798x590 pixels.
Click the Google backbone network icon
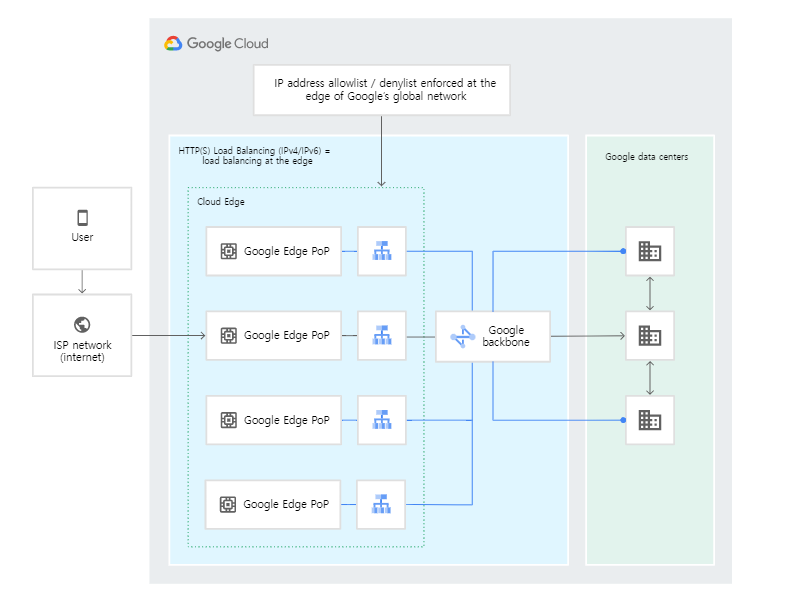coord(463,336)
